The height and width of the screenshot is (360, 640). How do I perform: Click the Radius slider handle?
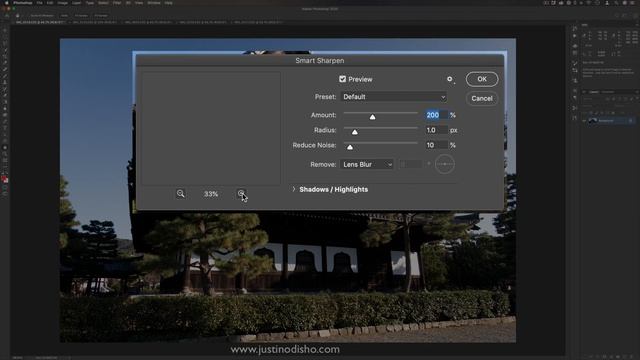(x=355, y=132)
